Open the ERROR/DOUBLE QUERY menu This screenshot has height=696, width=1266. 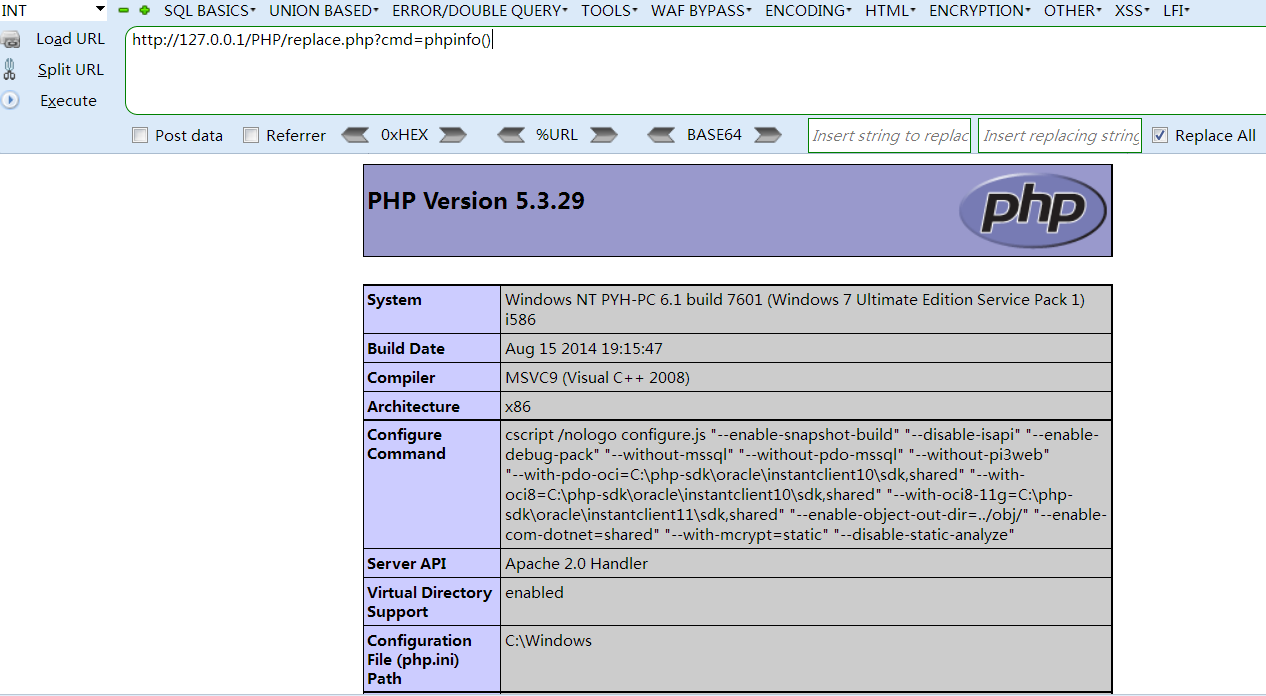point(480,10)
